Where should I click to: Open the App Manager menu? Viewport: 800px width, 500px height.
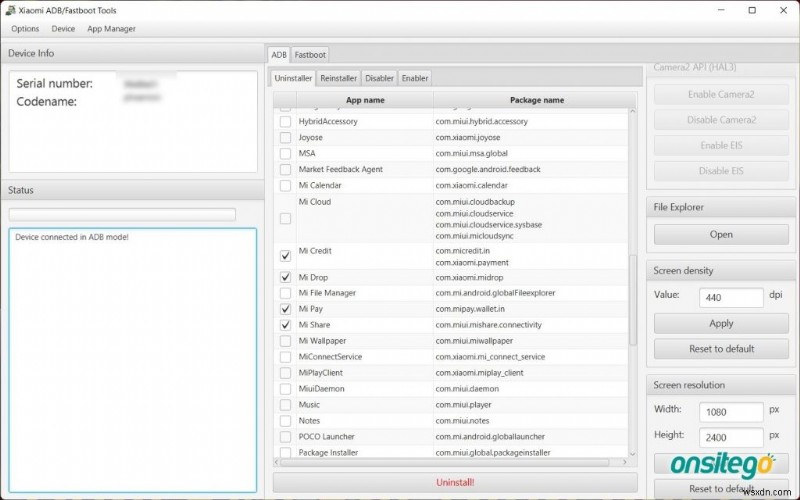(x=111, y=29)
